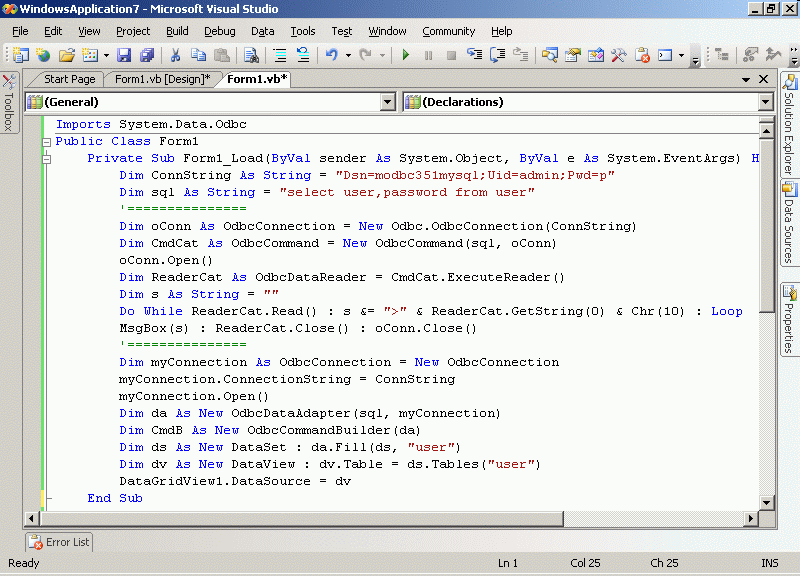
Task: Switch to the Form1.vb [Design] tab
Action: pos(162,79)
